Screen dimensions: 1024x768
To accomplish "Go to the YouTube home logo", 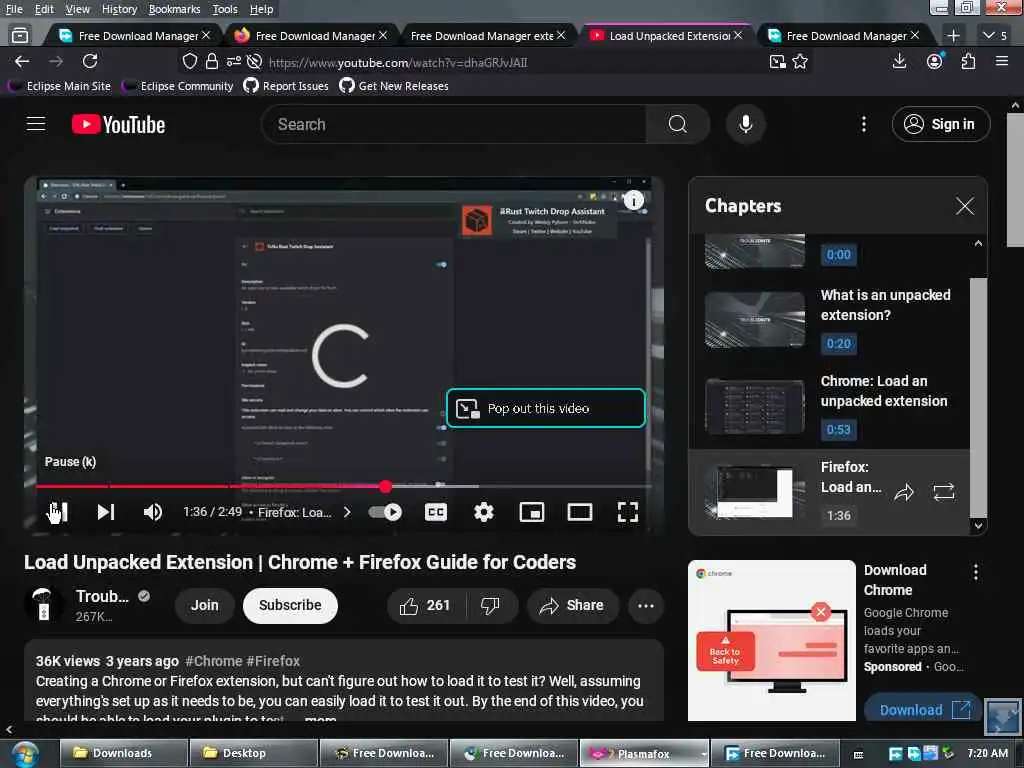I will 118,124.
